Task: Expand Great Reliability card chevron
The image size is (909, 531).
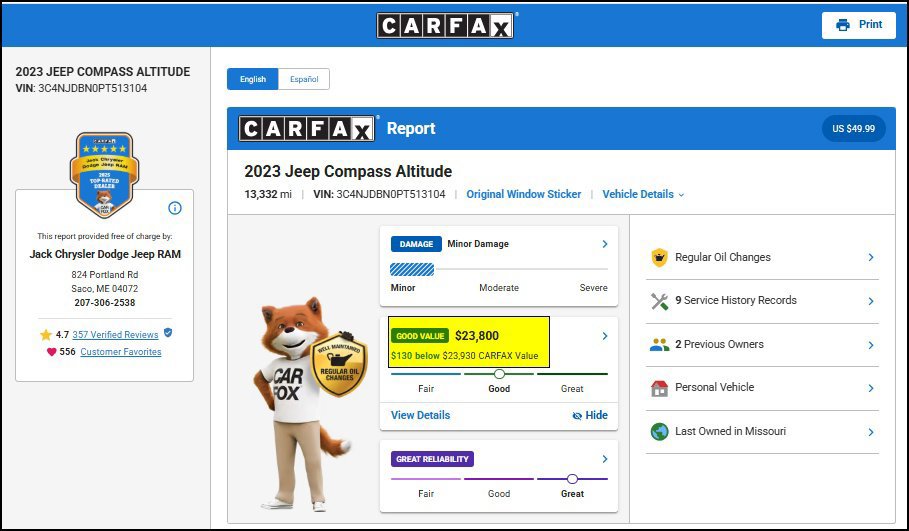Action: [x=605, y=459]
